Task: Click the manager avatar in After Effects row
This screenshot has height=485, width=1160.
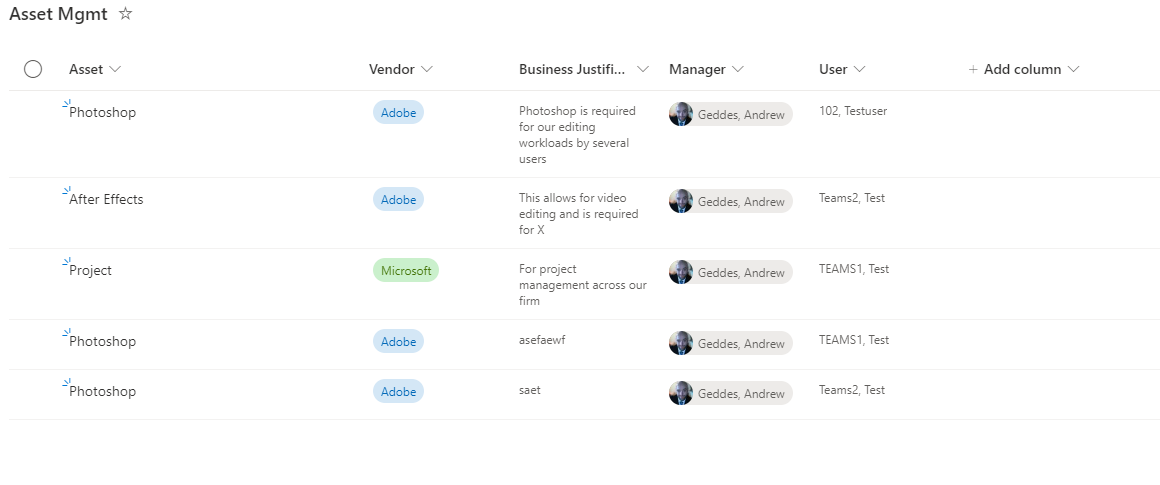Action: tap(681, 201)
